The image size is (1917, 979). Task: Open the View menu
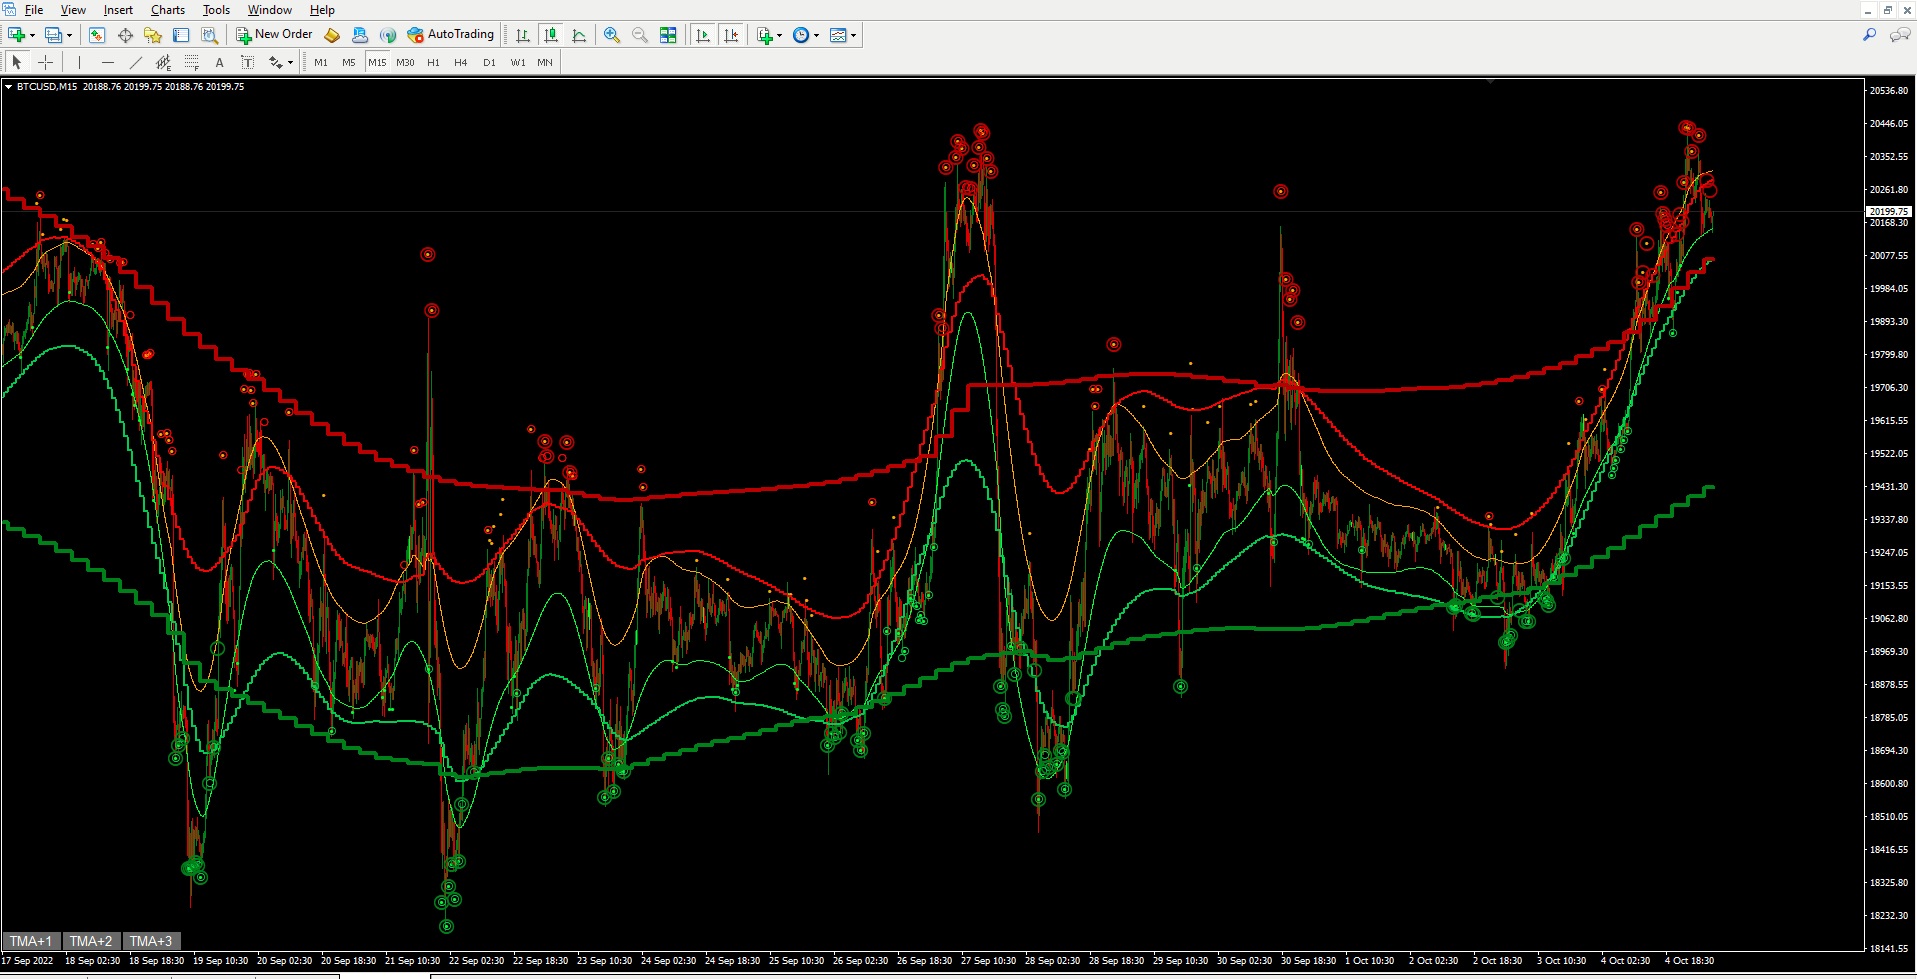pos(73,10)
